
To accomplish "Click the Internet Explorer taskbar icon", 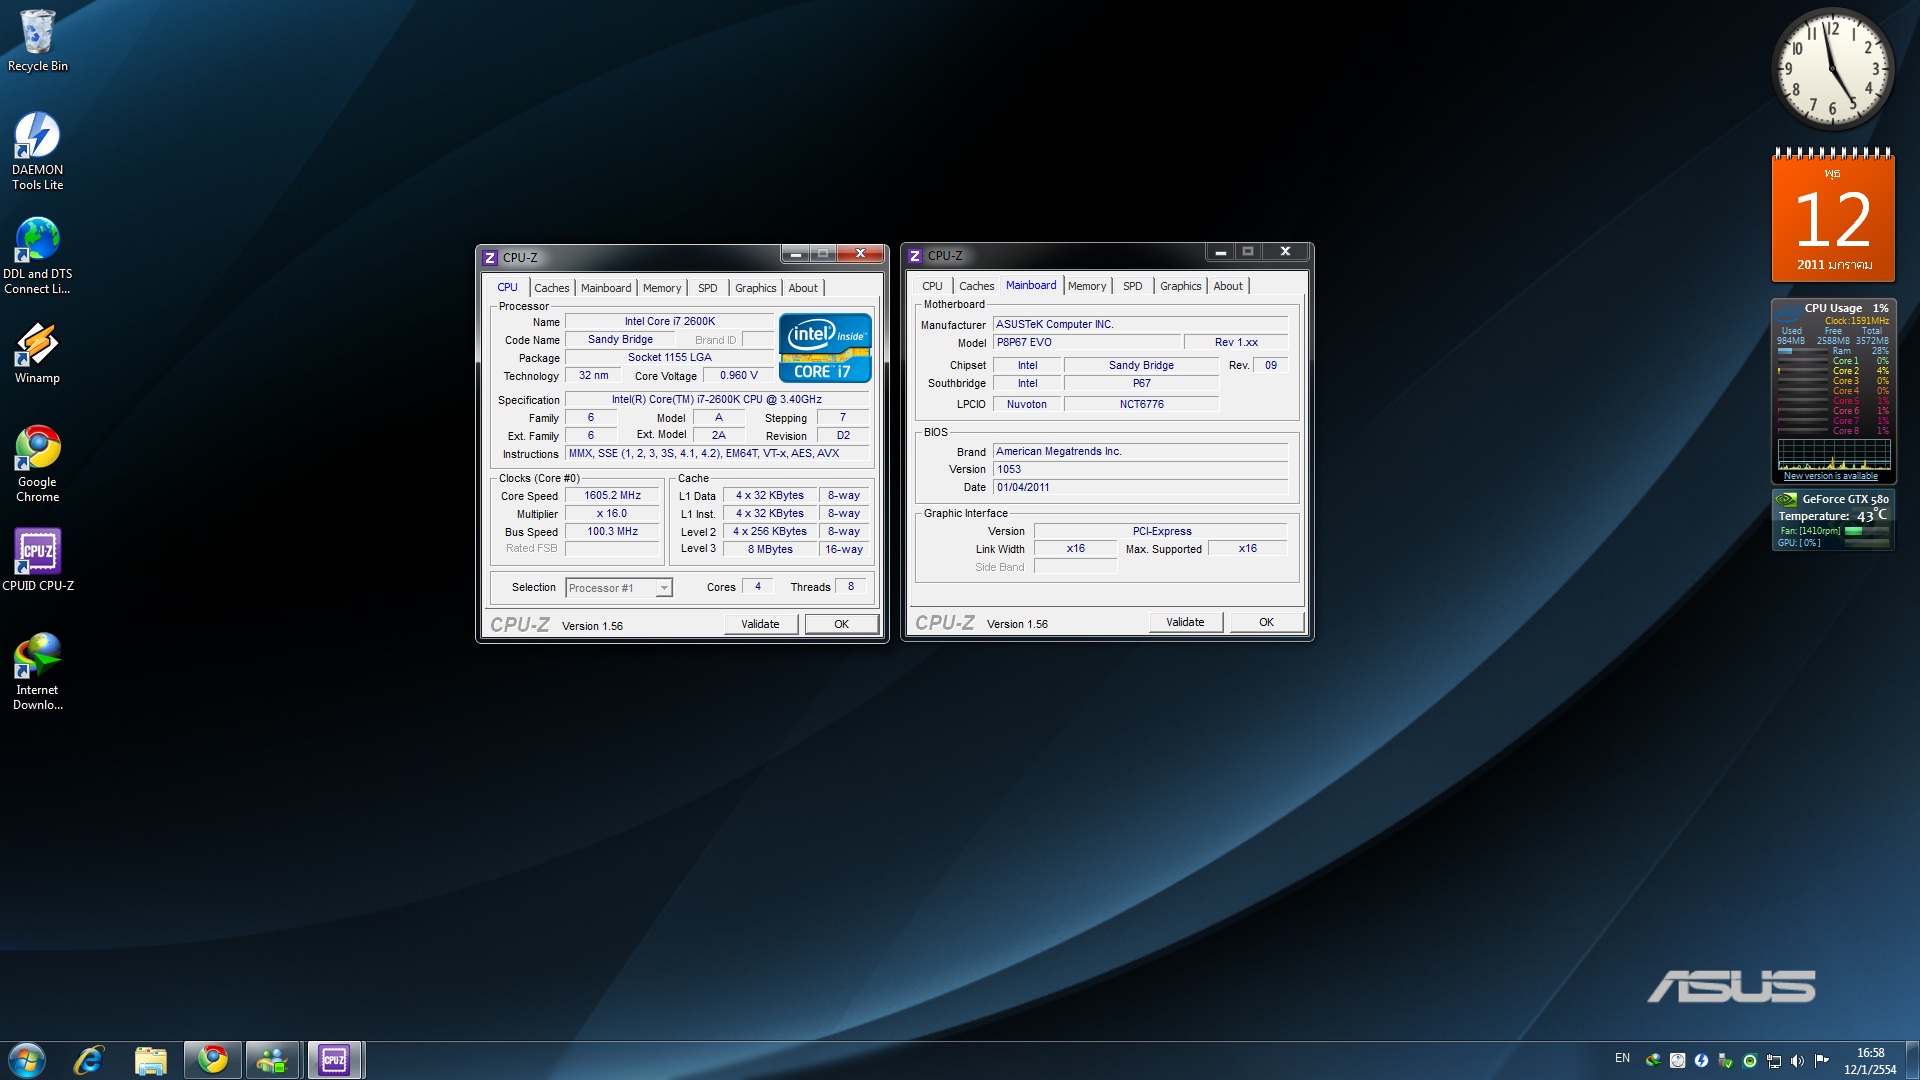I will coord(89,1060).
